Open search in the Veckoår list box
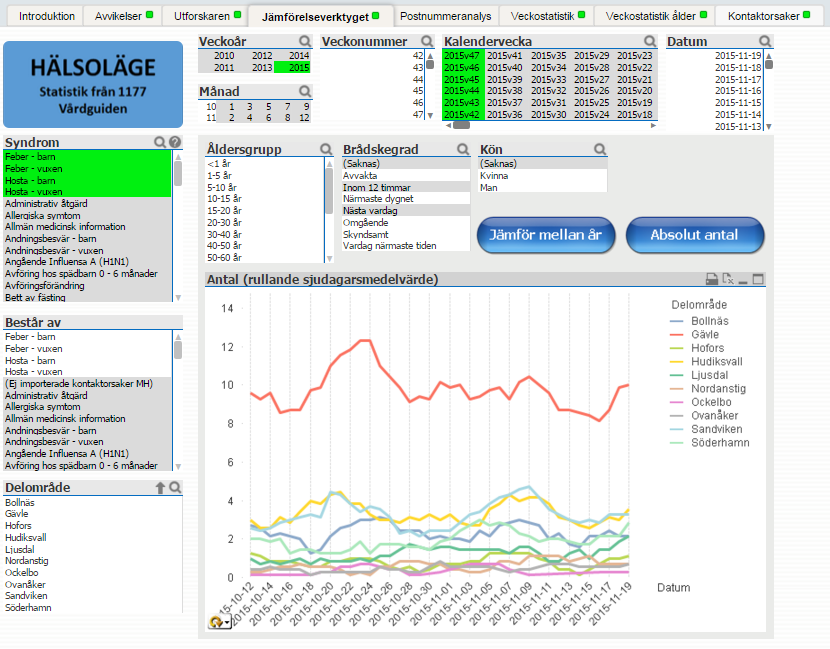Viewport: 830px width, 649px height. click(305, 41)
